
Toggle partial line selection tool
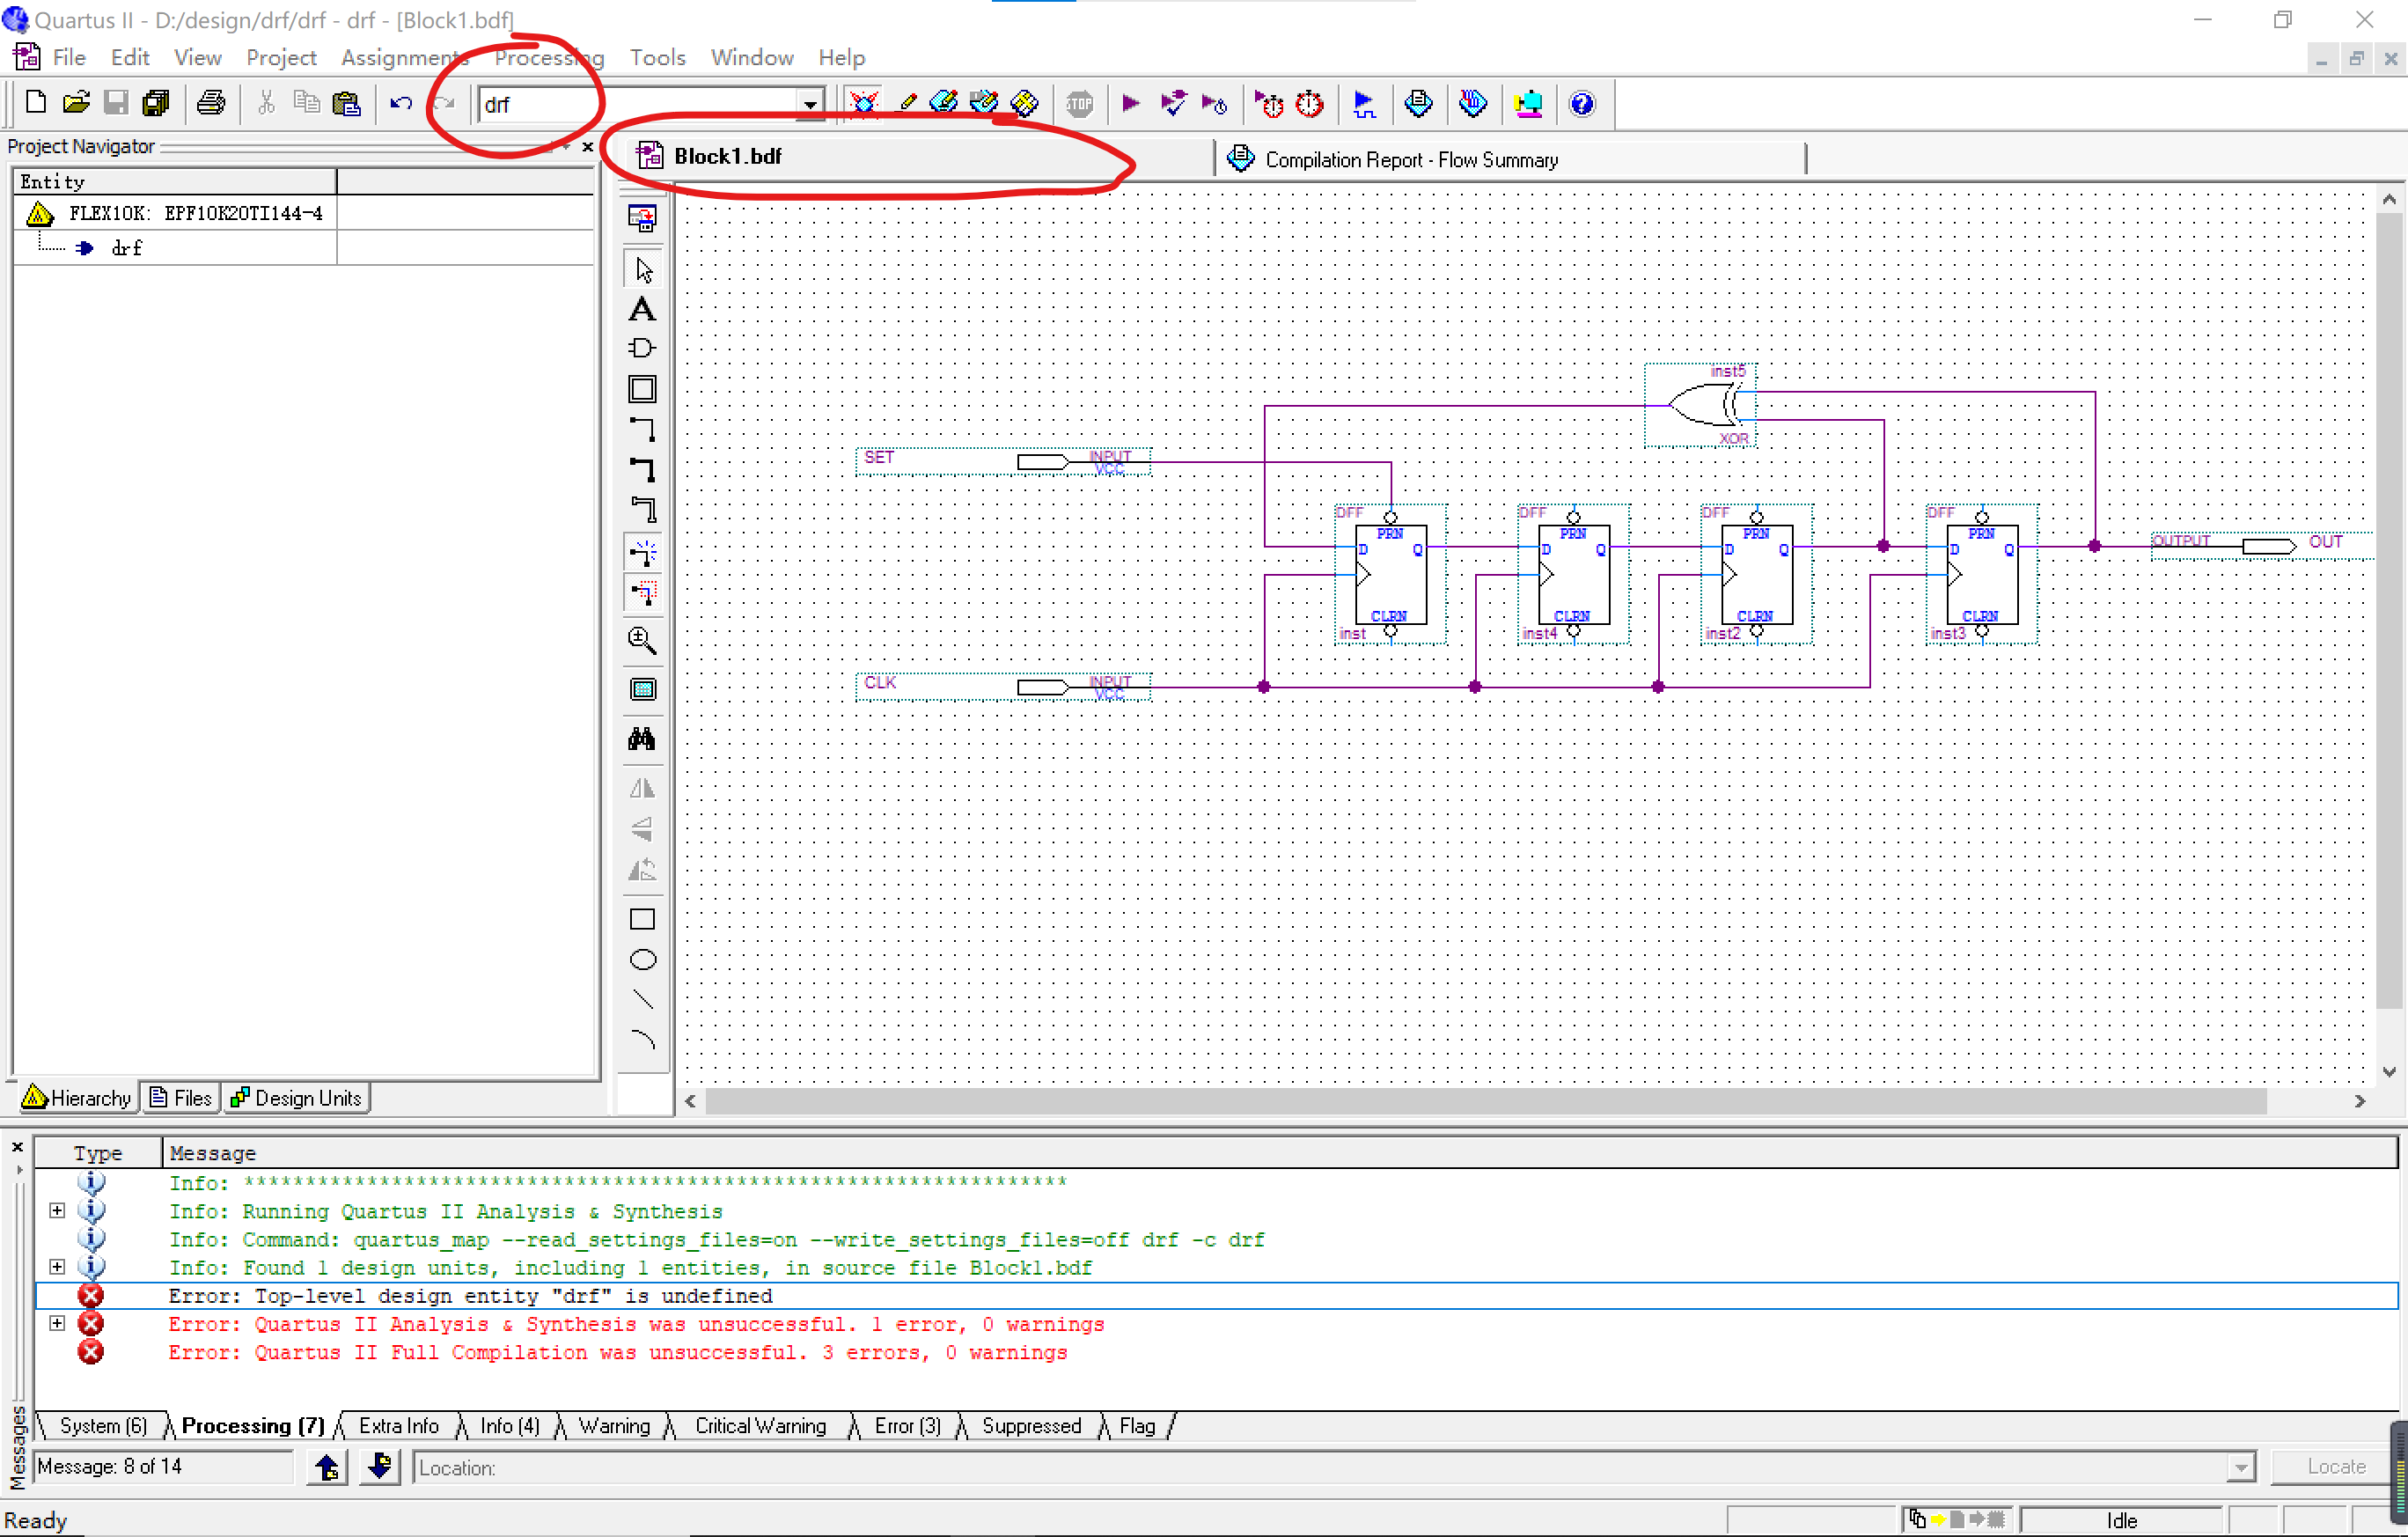[x=642, y=593]
